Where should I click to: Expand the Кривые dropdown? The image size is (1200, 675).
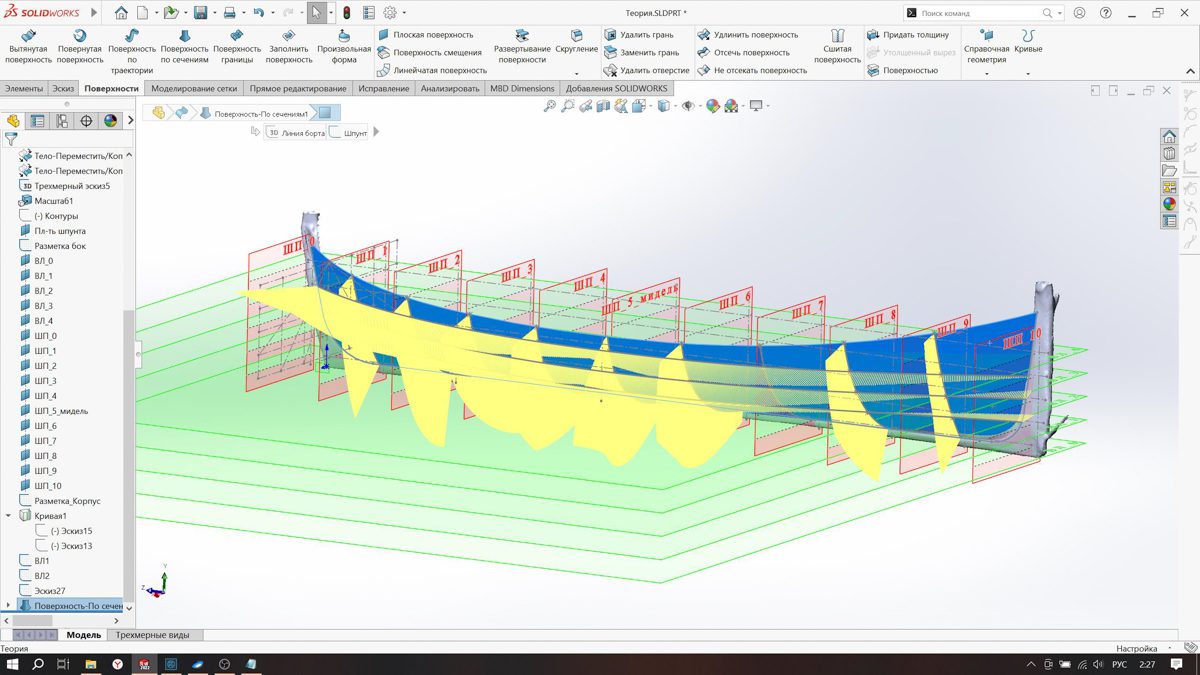pyautogui.click(x=1027, y=72)
